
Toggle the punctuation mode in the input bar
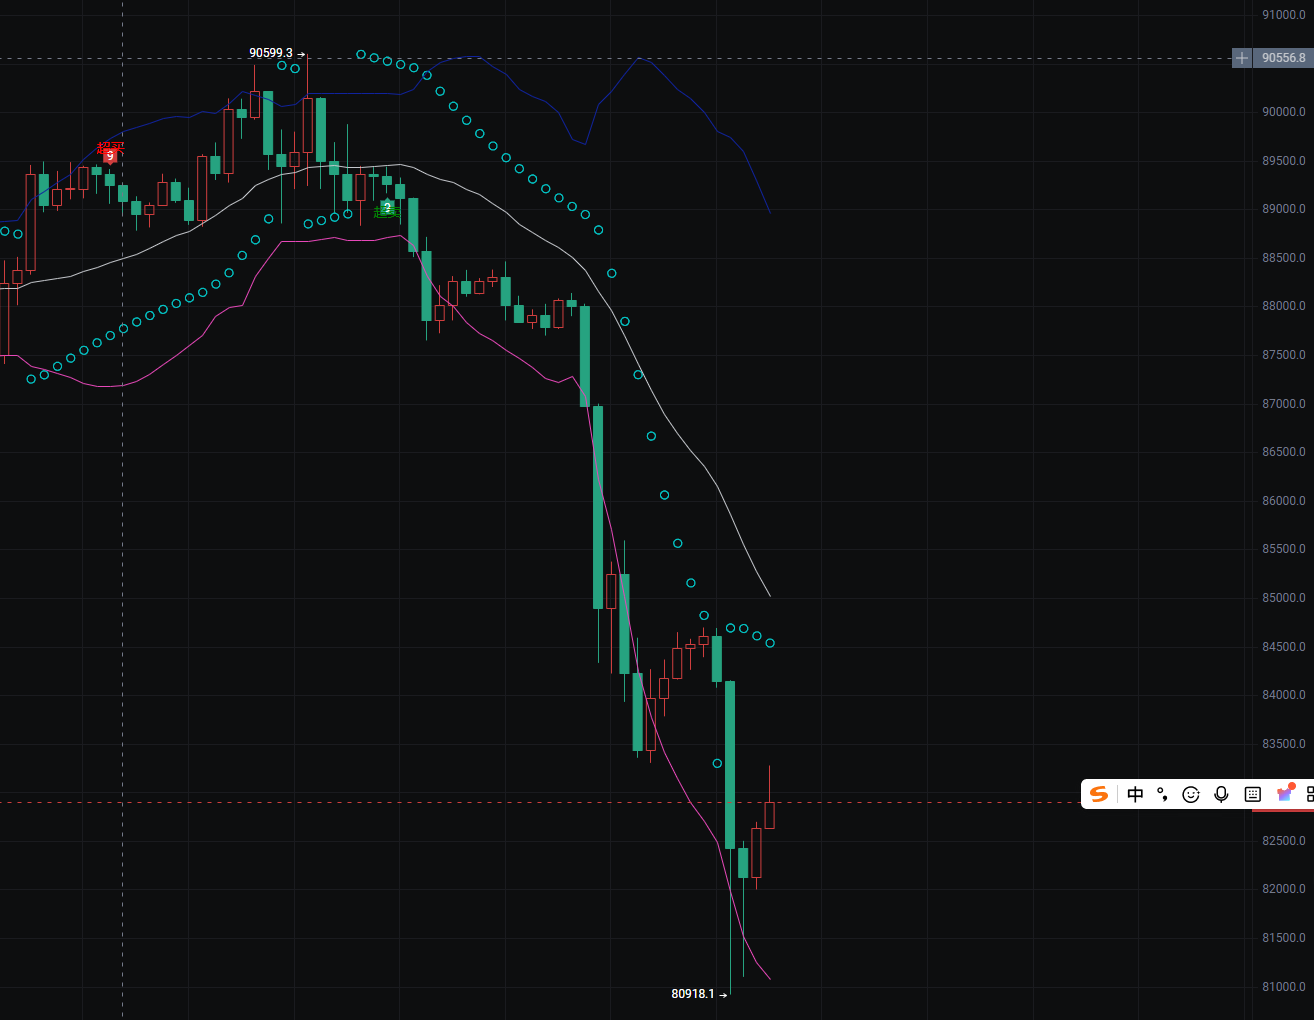coord(1162,794)
